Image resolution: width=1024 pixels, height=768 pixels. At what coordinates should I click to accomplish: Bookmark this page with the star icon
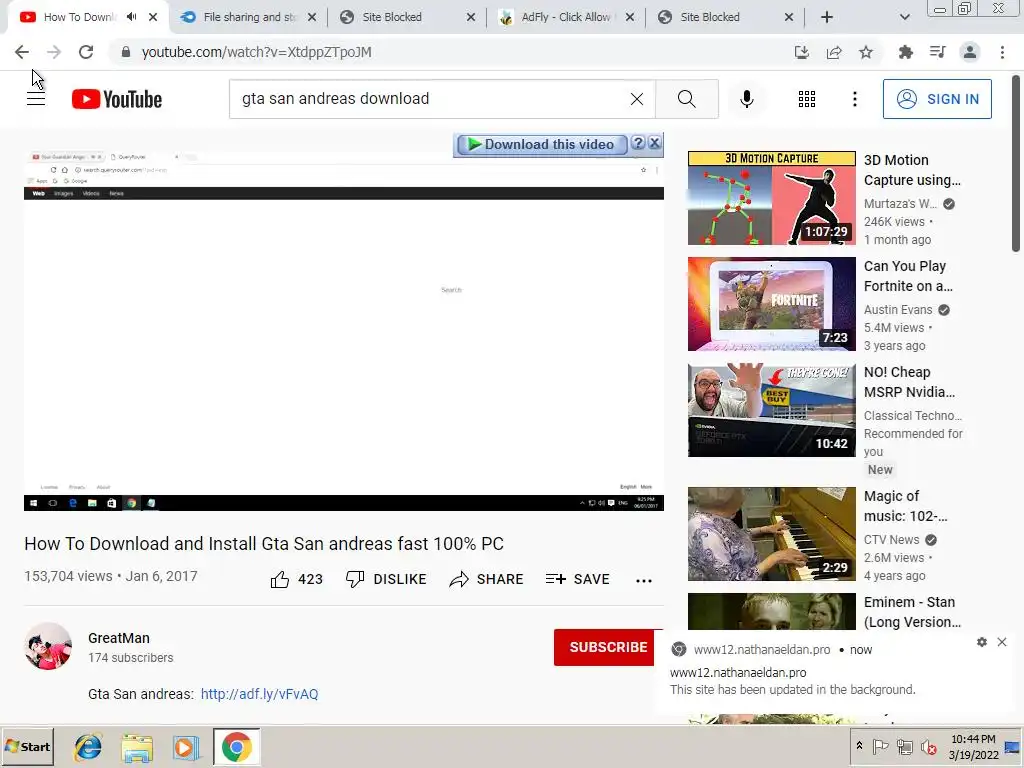coord(866,52)
